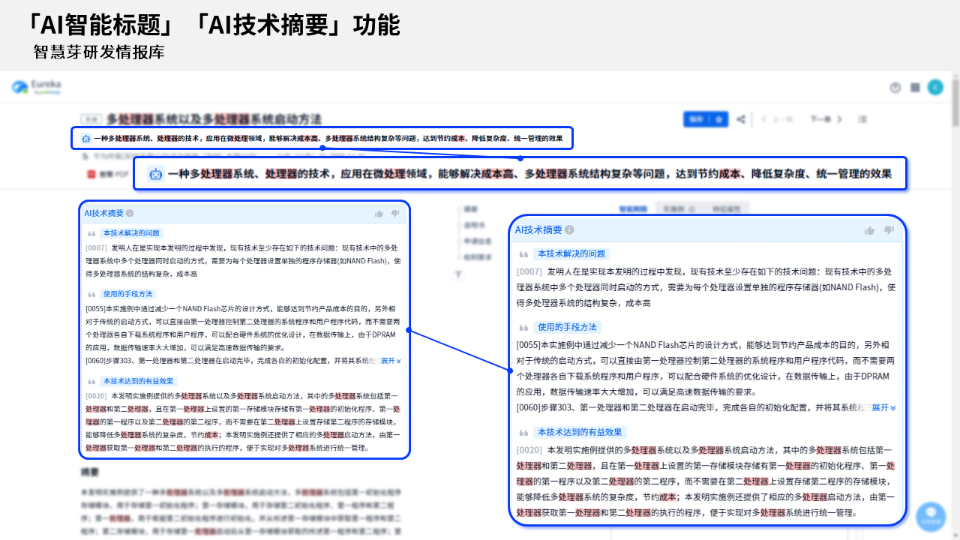Viewport: 960px width, 540px height.
Task: Click paragraph reference [0020] in the enlarged panel
Action: (x=529, y=450)
